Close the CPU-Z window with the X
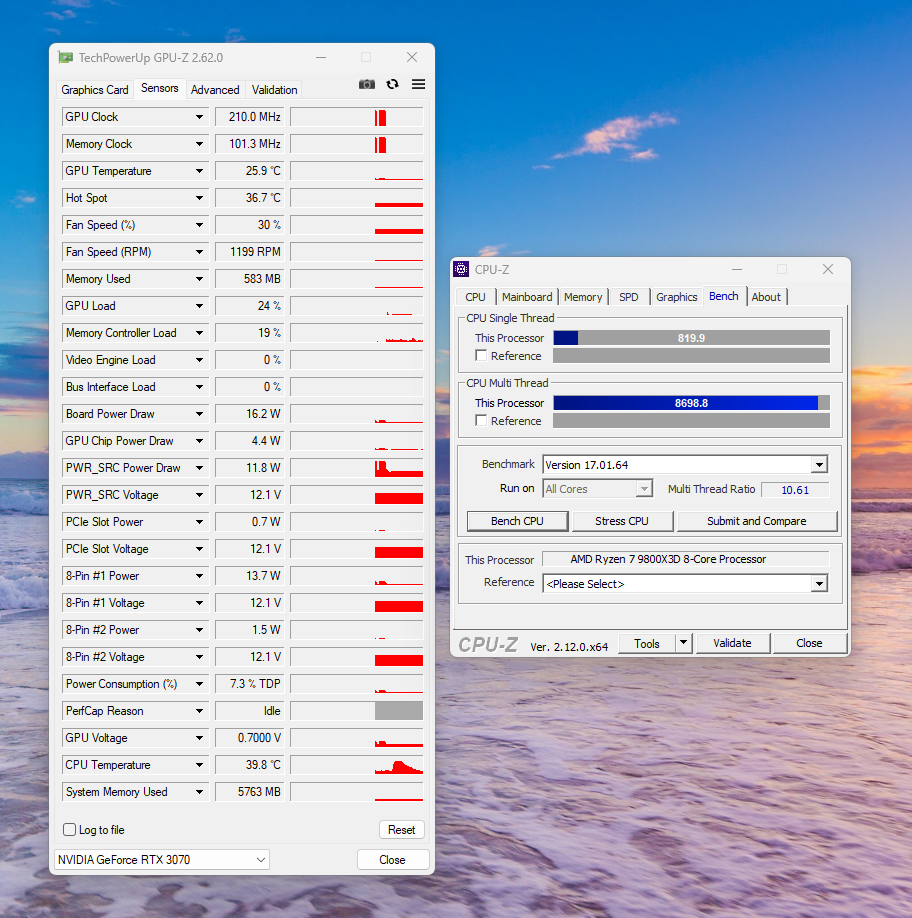Screen dimensions: 912x918 [828, 269]
